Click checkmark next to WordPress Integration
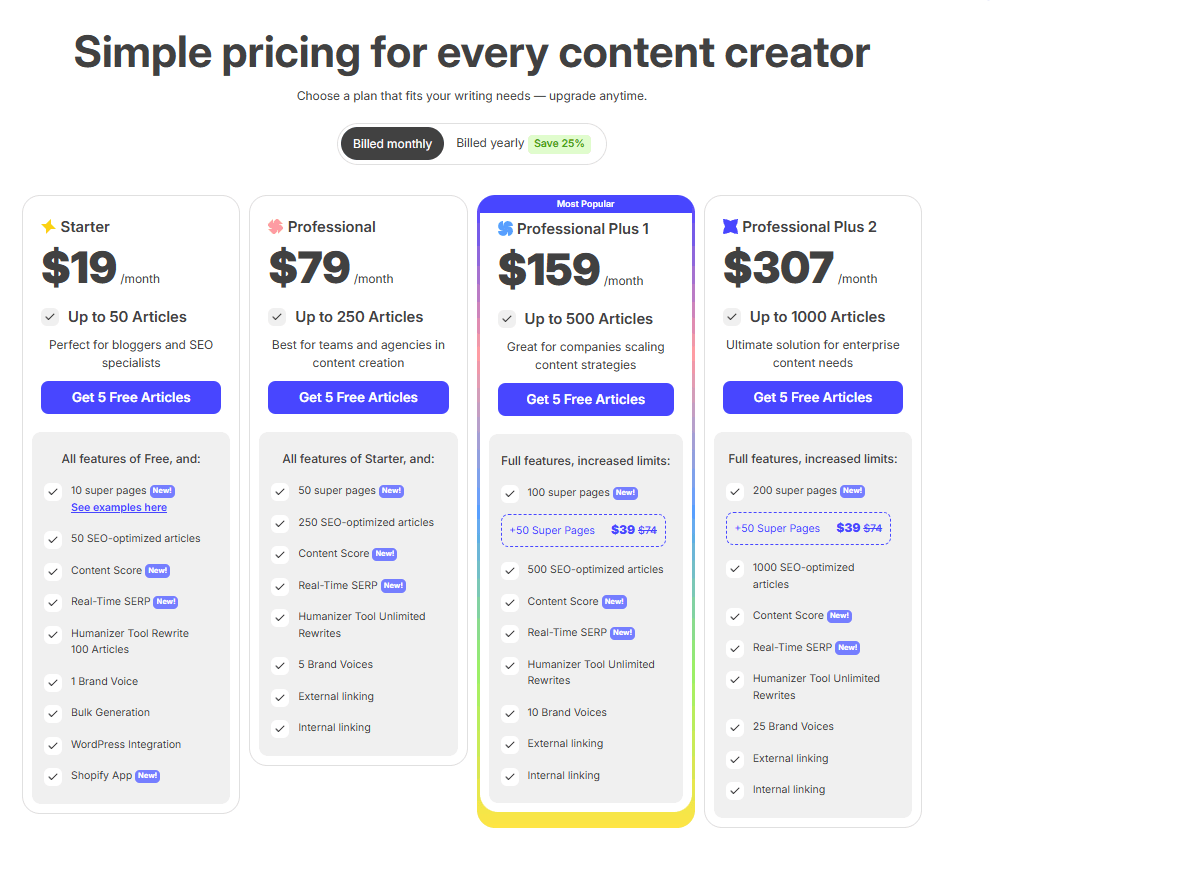The height and width of the screenshot is (880, 1190). tap(53, 745)
